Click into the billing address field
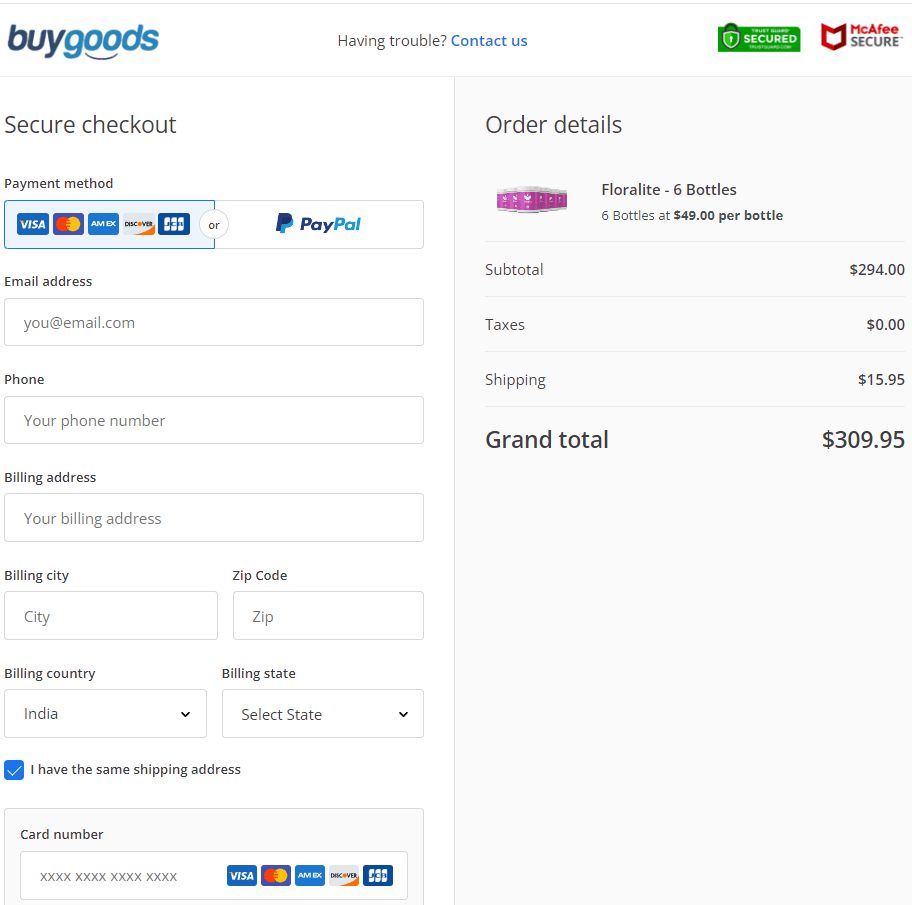The height and width of the screenshot is (905, 912). click(x=213, y=518)
